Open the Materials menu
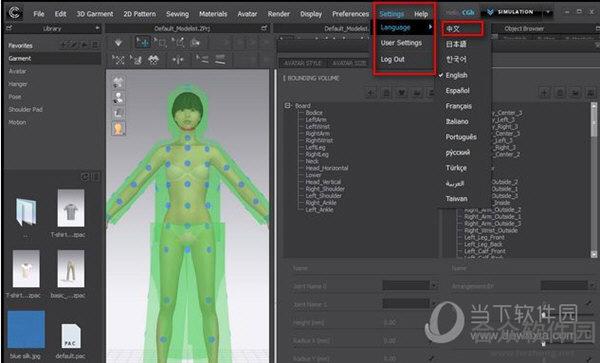The image size is (600, 363). pos(213,14)
